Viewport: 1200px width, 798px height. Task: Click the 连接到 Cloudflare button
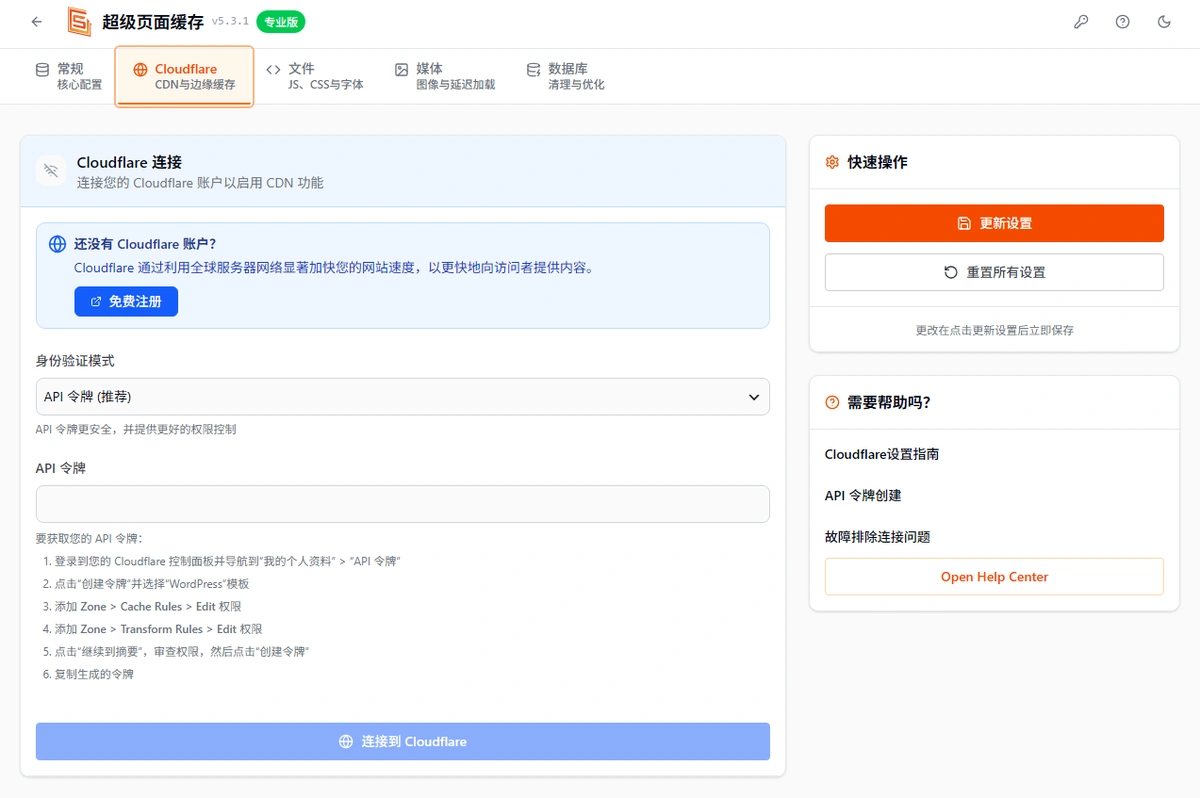(x=403, y=741)
